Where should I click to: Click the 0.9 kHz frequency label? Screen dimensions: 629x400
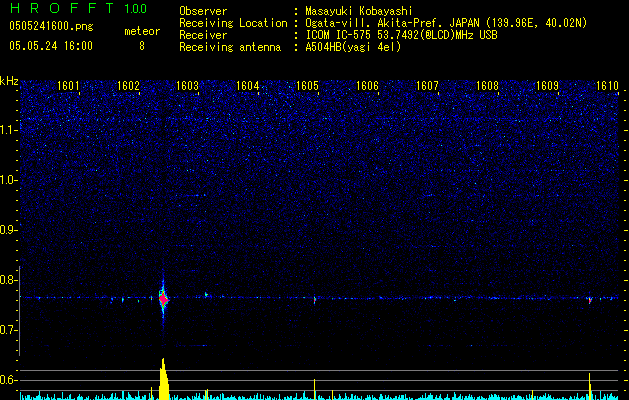[x=7, y=230]
